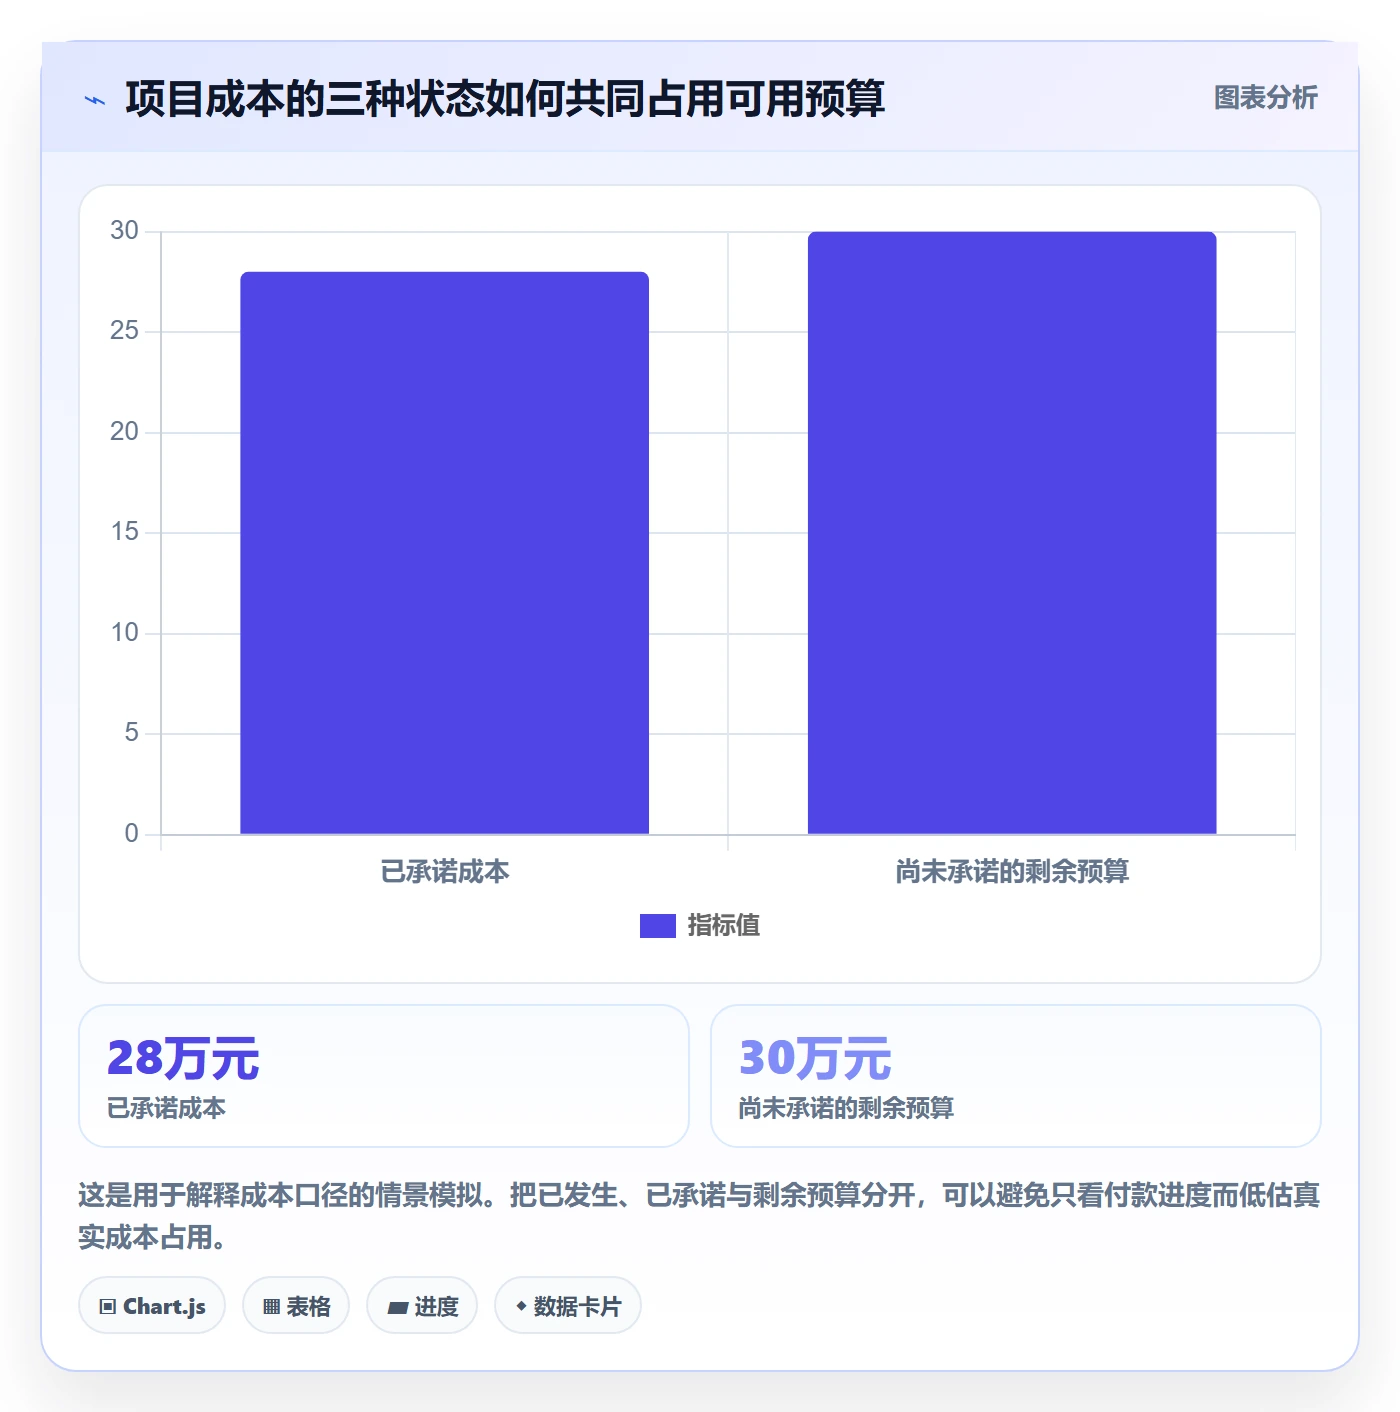Image resolution: width=1400 pixels, height=1412 pixels.
Task: Select the 表格 tag chip
Action: 296,1306
